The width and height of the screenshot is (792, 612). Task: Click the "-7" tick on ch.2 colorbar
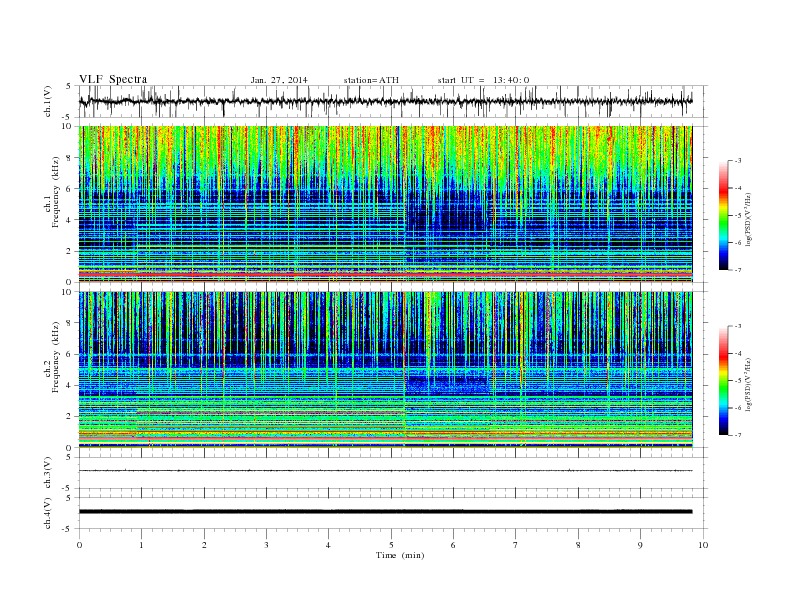point(738,435)
